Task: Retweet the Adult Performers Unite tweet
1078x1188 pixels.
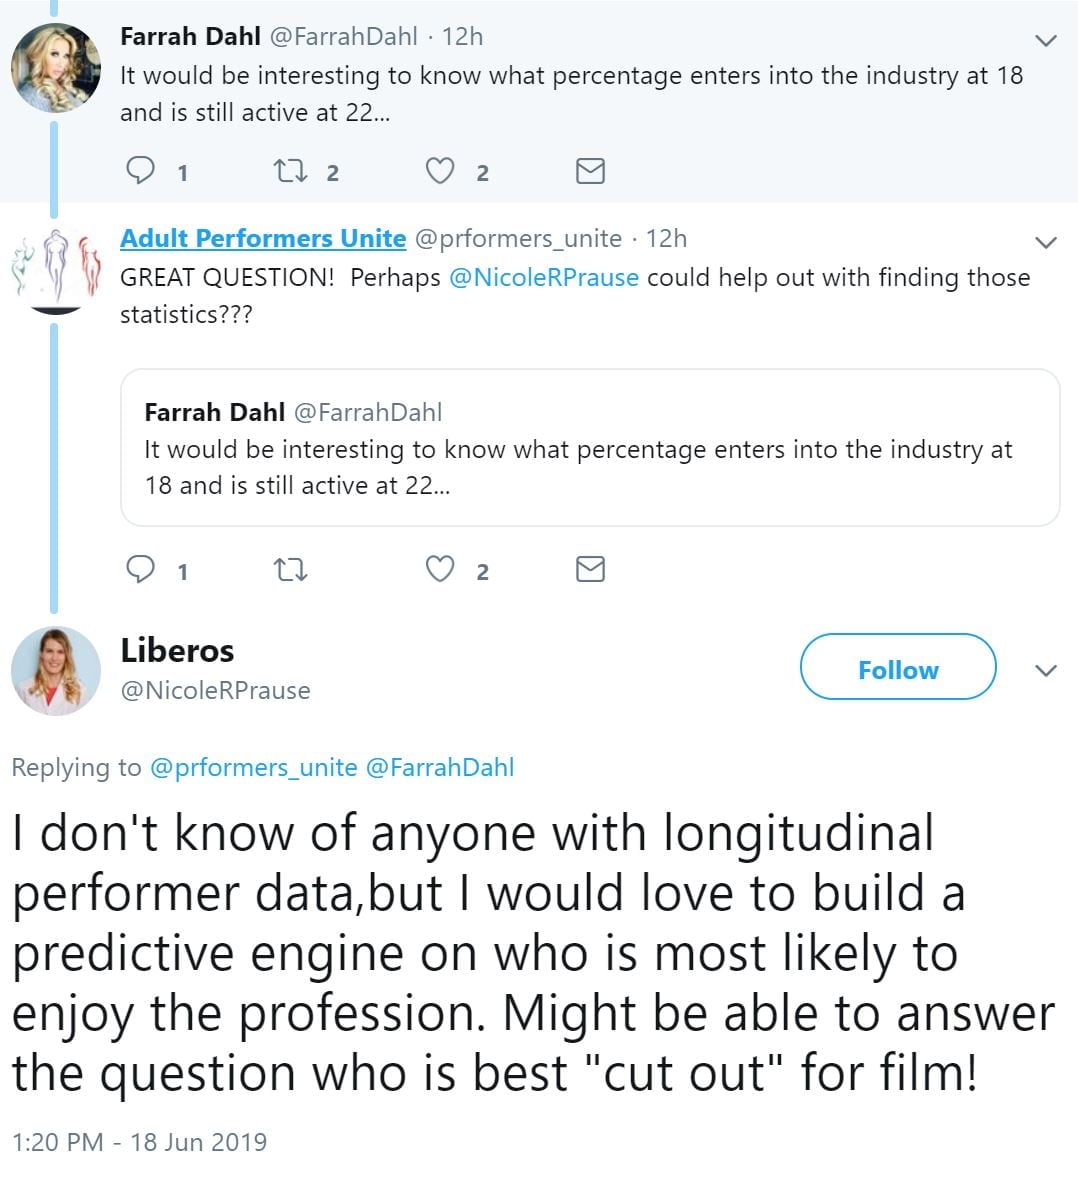Action: [x=290, y=569]
